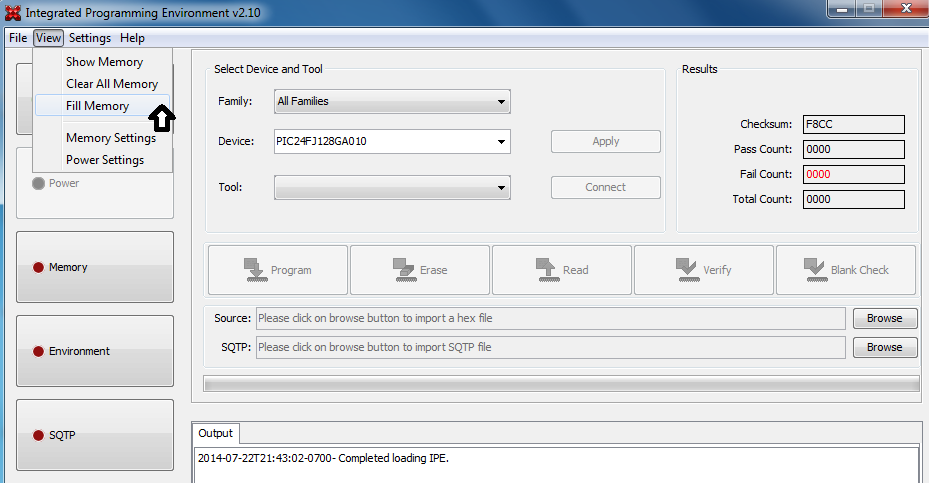Click Browse next to the Source field
This screenshot has height=483, width=929.
tap(884, 318)
